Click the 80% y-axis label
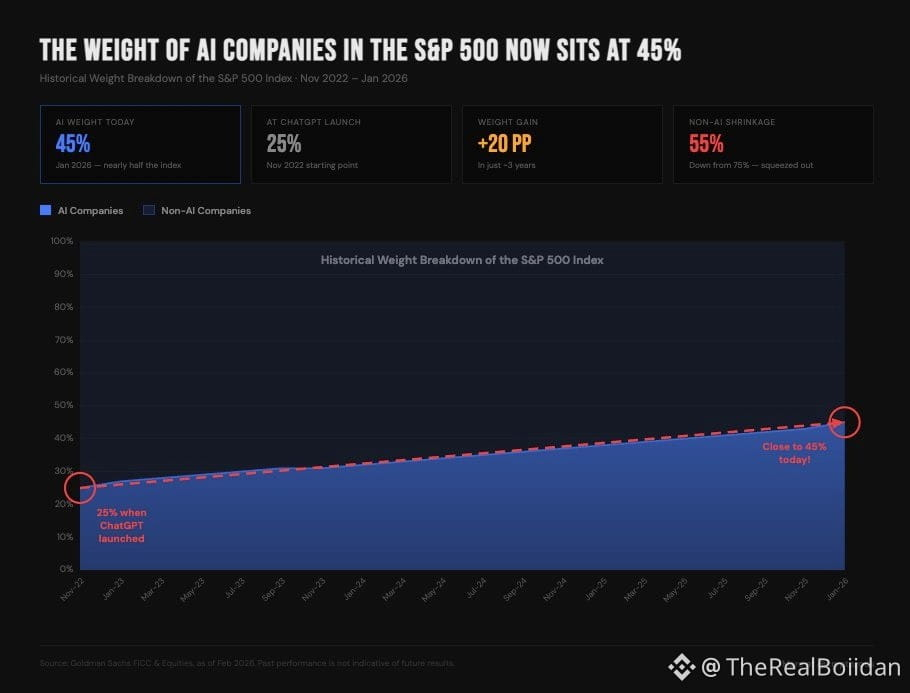 64,307
